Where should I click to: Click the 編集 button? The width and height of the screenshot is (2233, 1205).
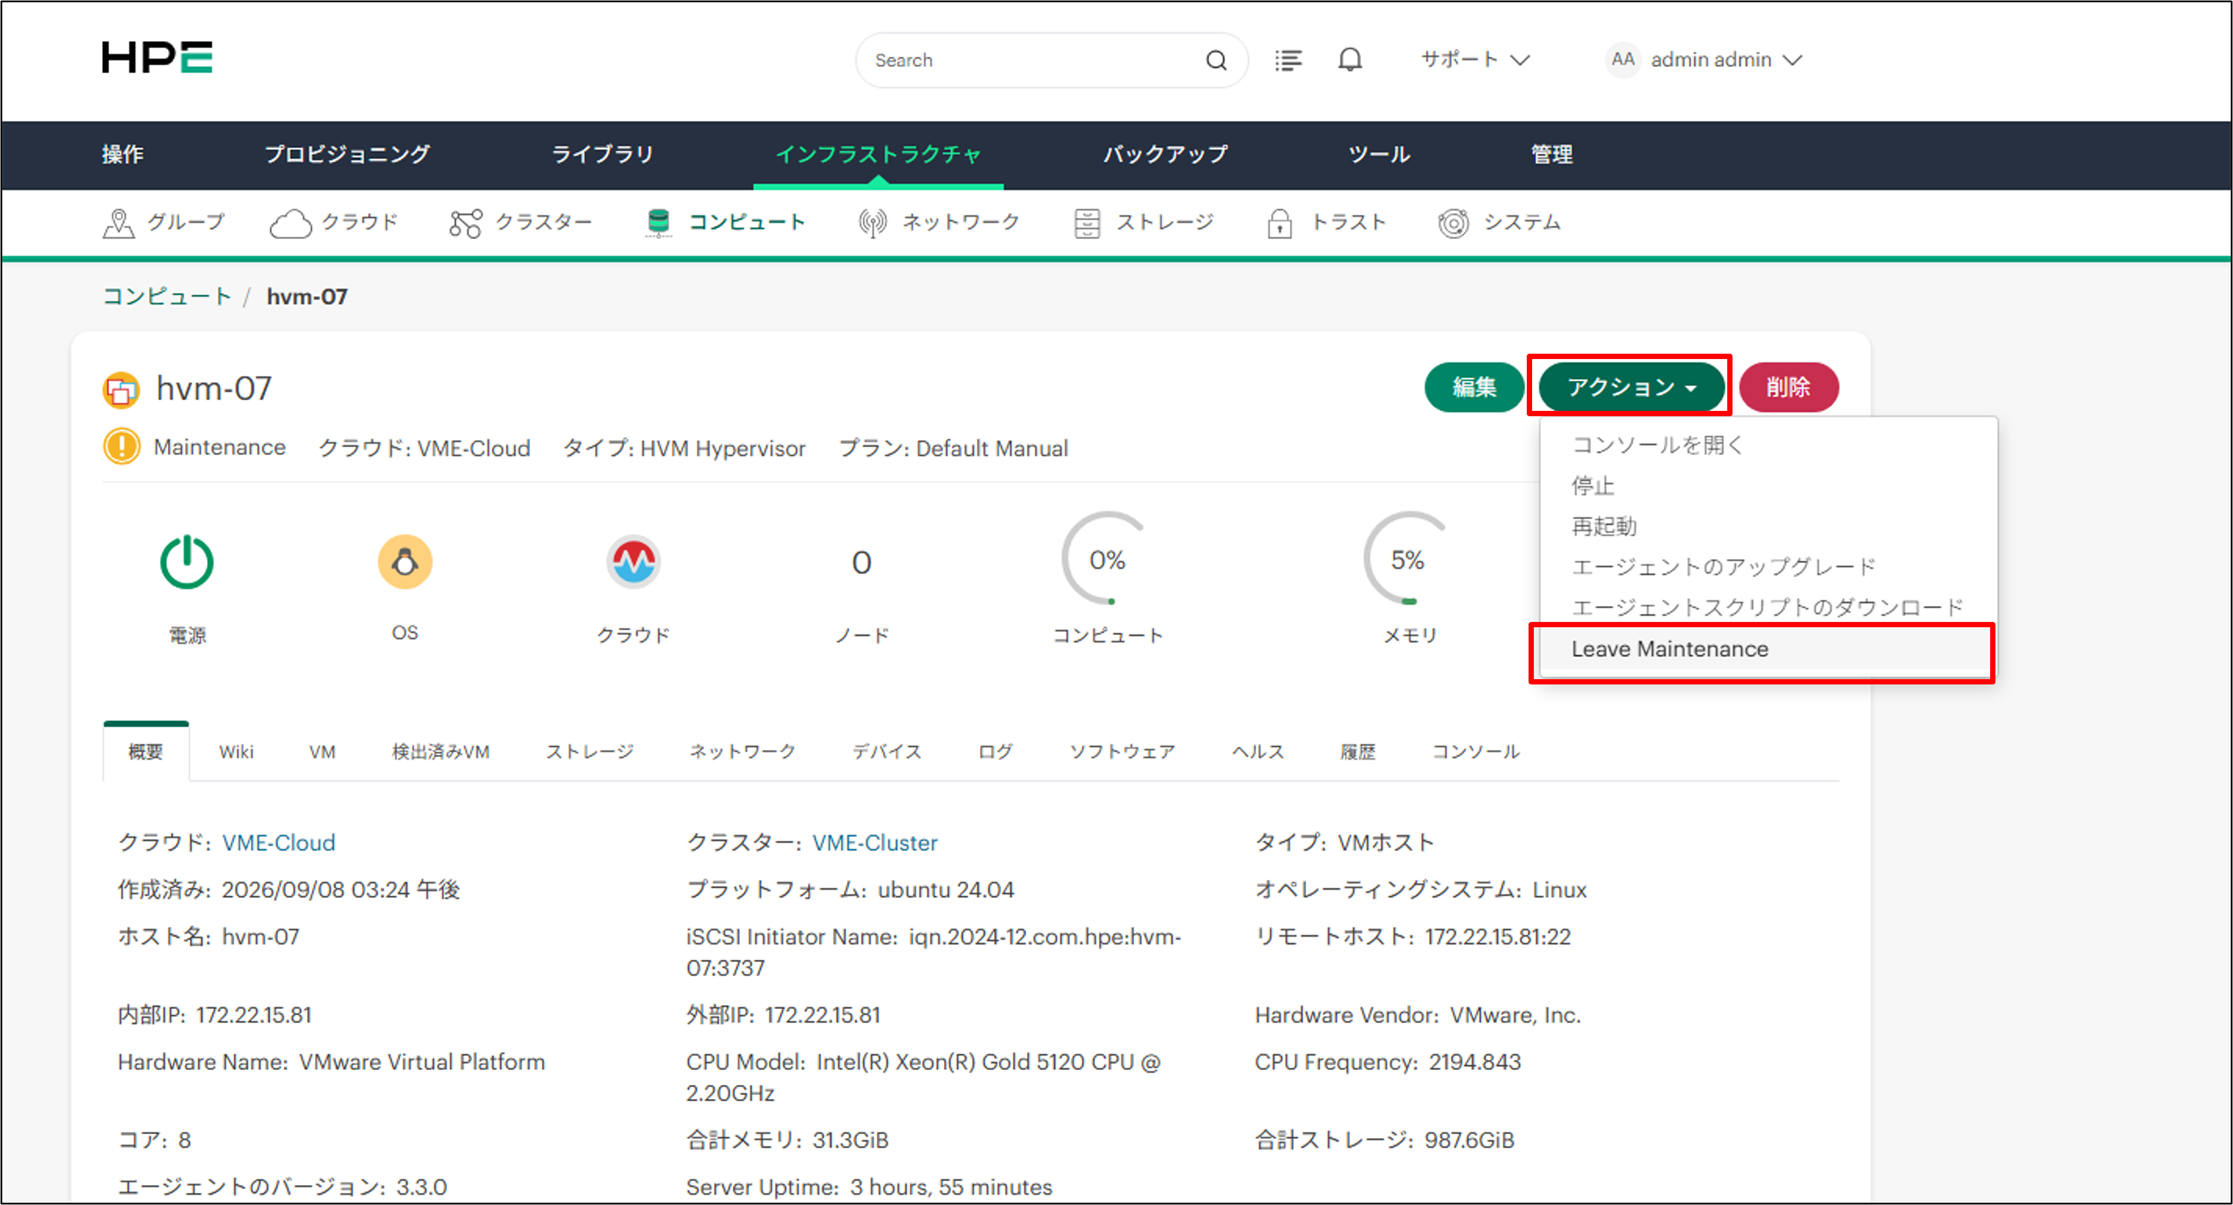[x=1474, y=387]
